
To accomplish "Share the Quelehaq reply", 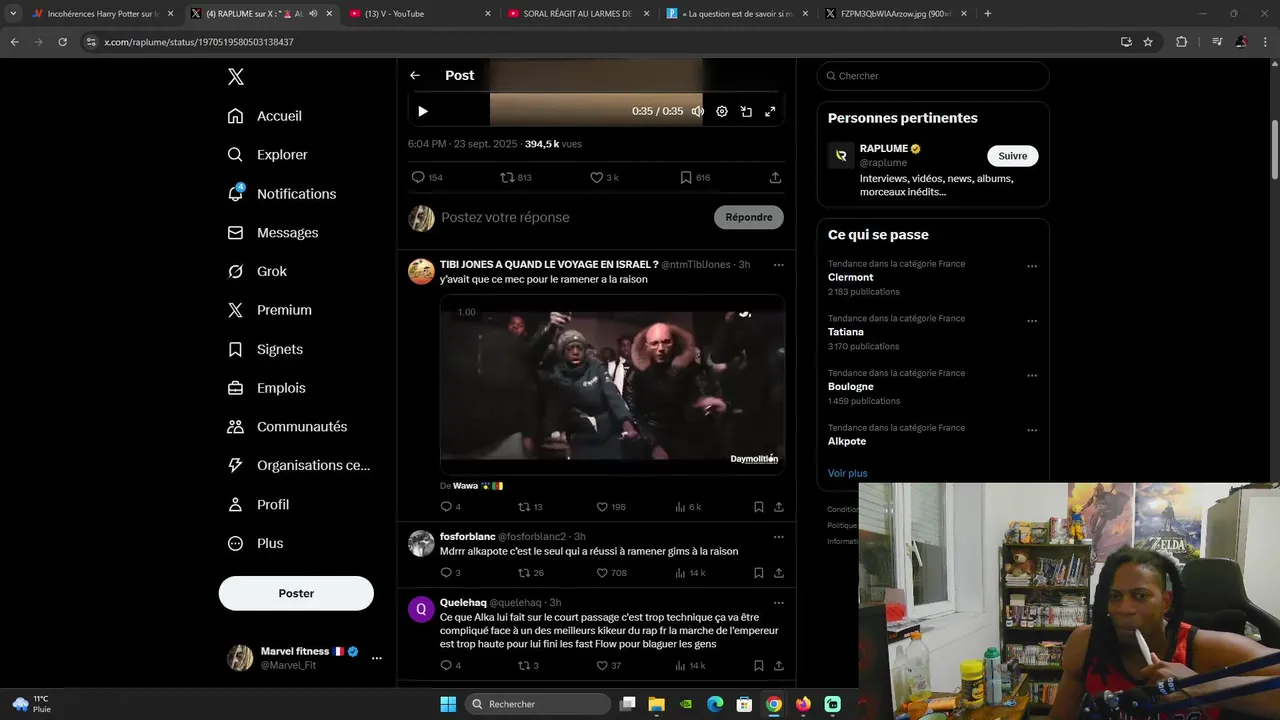I will point(778,666).
